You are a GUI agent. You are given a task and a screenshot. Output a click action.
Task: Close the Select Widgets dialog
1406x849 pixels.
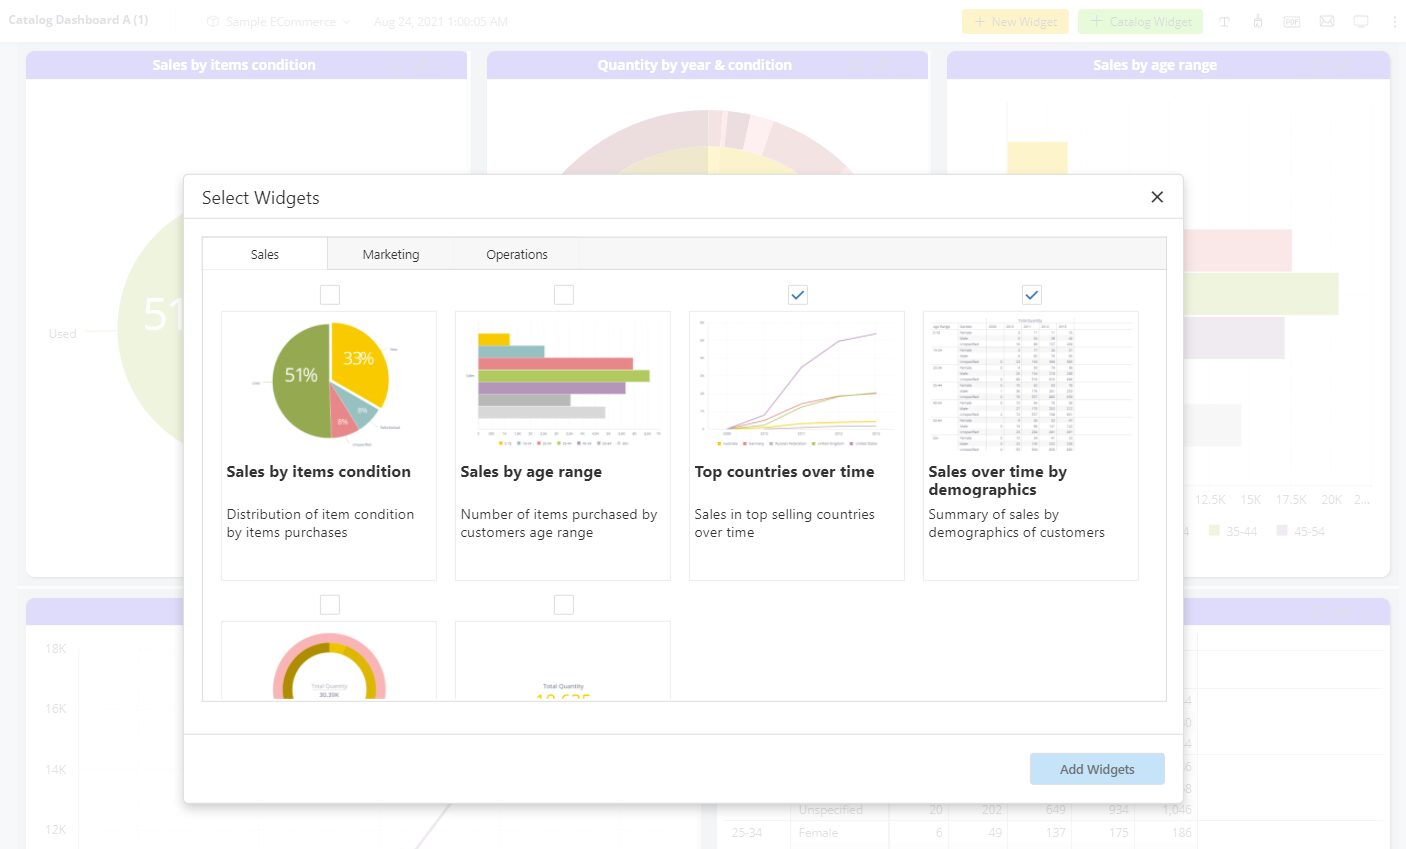click(x=1157, y=197)
